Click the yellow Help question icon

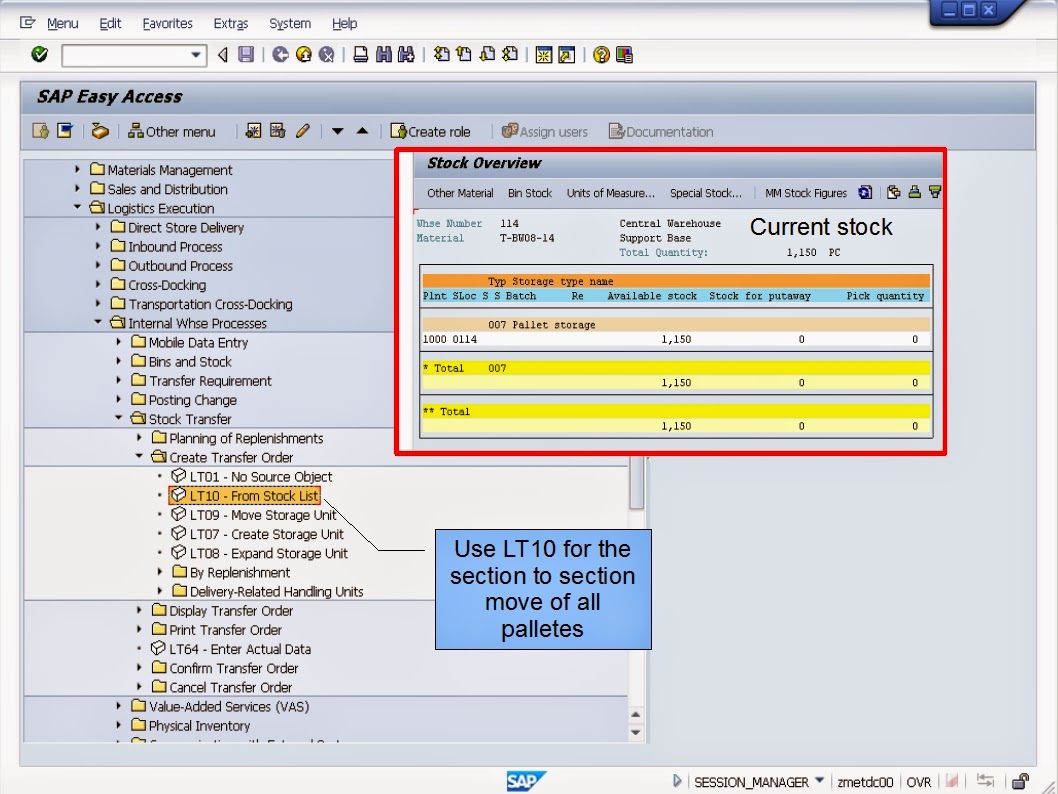tap(601, 55)
